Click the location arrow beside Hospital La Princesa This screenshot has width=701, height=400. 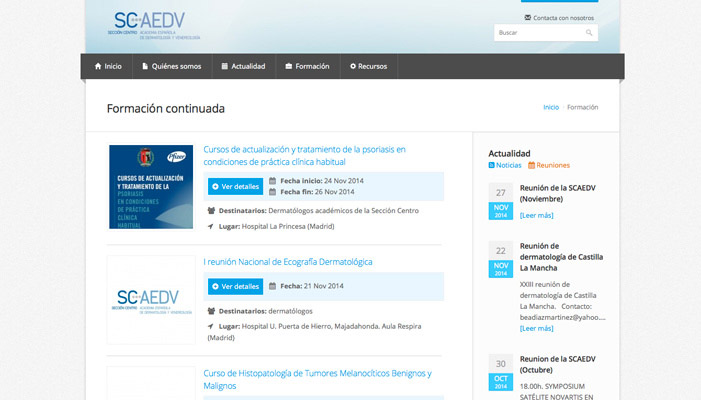pyautogui.click(x=211, y=226)
